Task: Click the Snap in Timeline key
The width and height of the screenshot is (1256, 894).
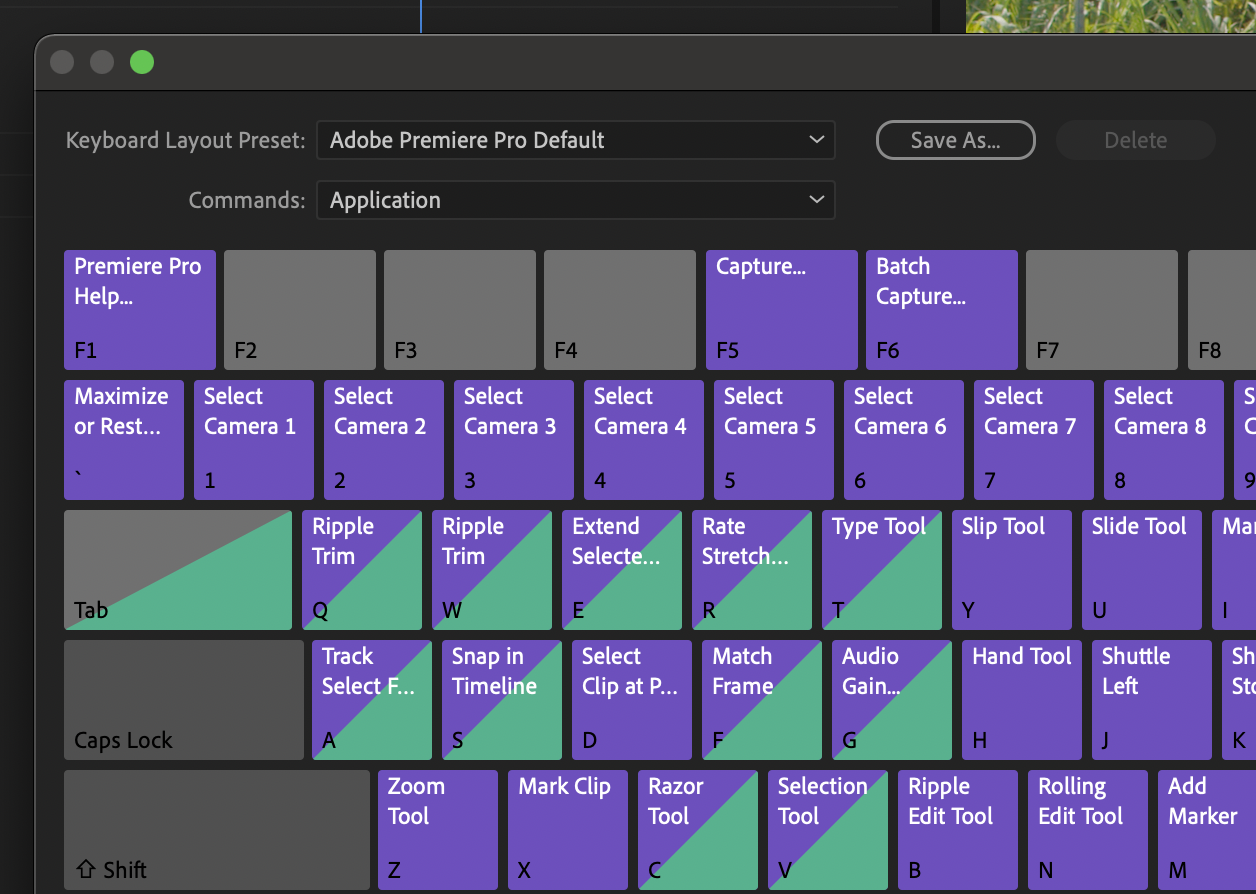Action: (501, 700)
